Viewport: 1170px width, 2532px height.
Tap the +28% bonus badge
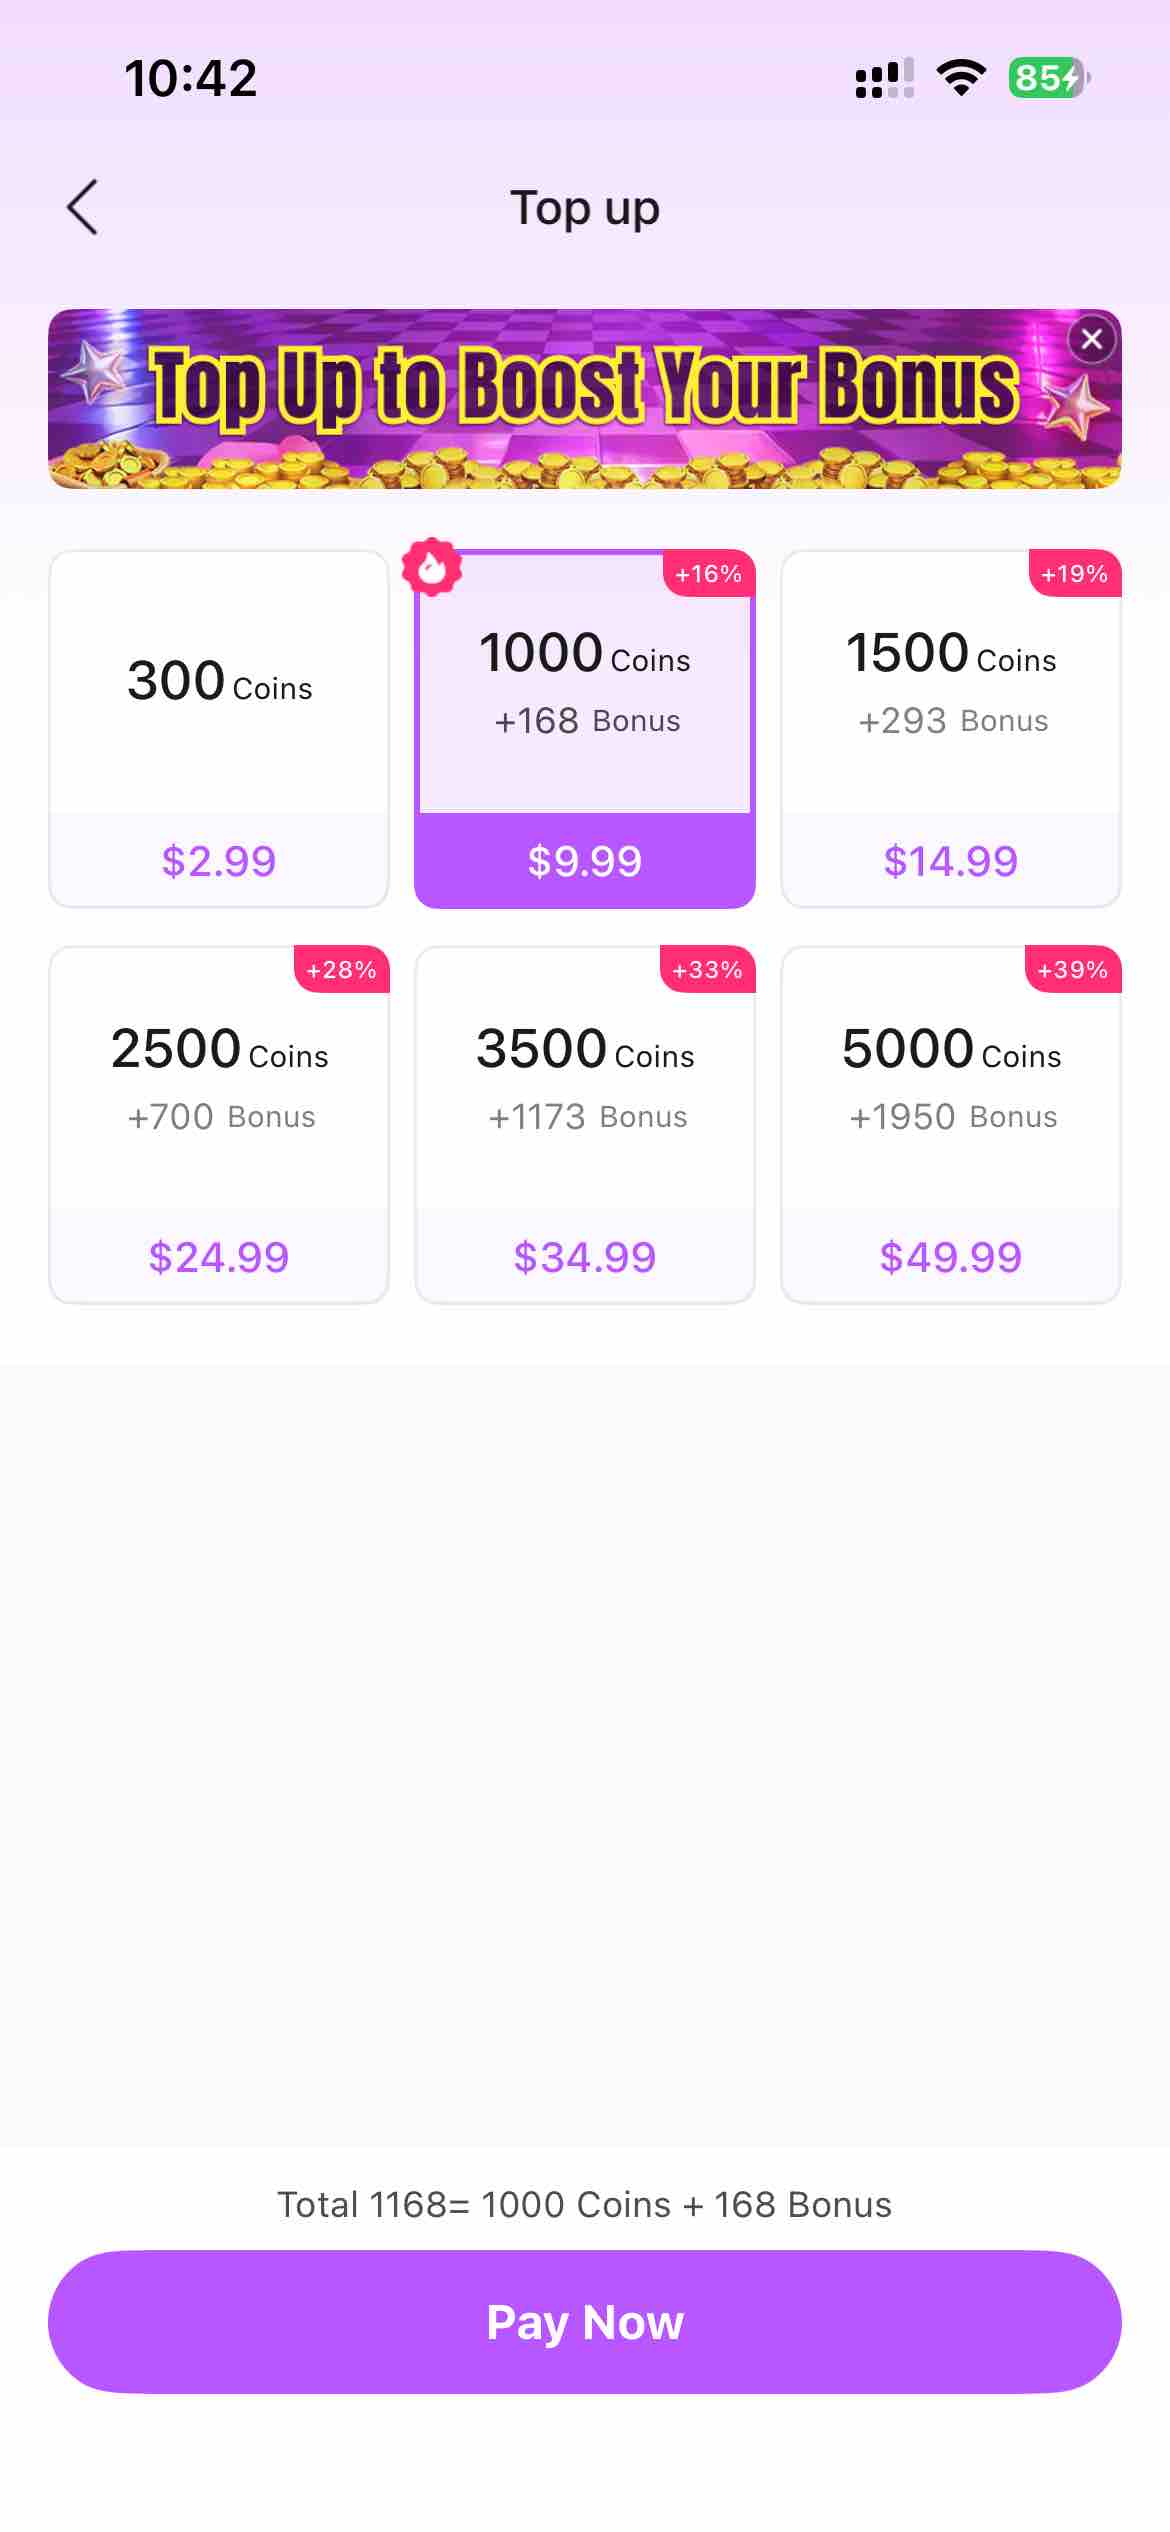[x=341, y=970]
